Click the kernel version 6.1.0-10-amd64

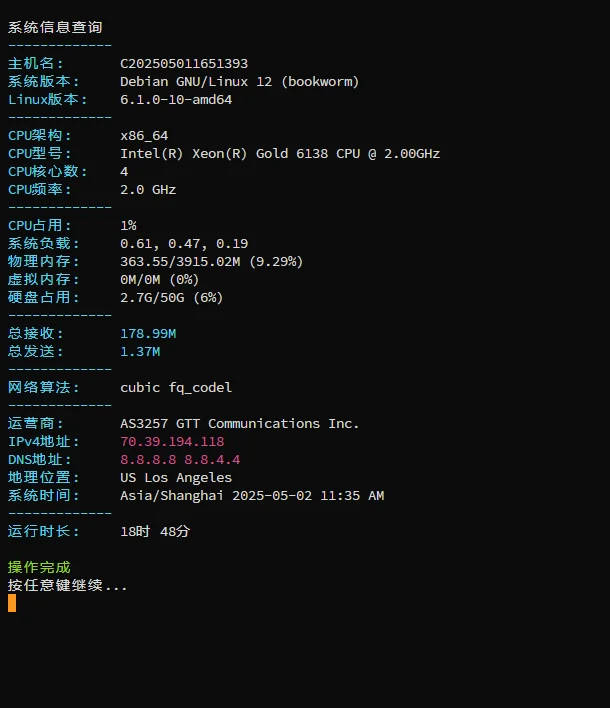tap(176, 100)
